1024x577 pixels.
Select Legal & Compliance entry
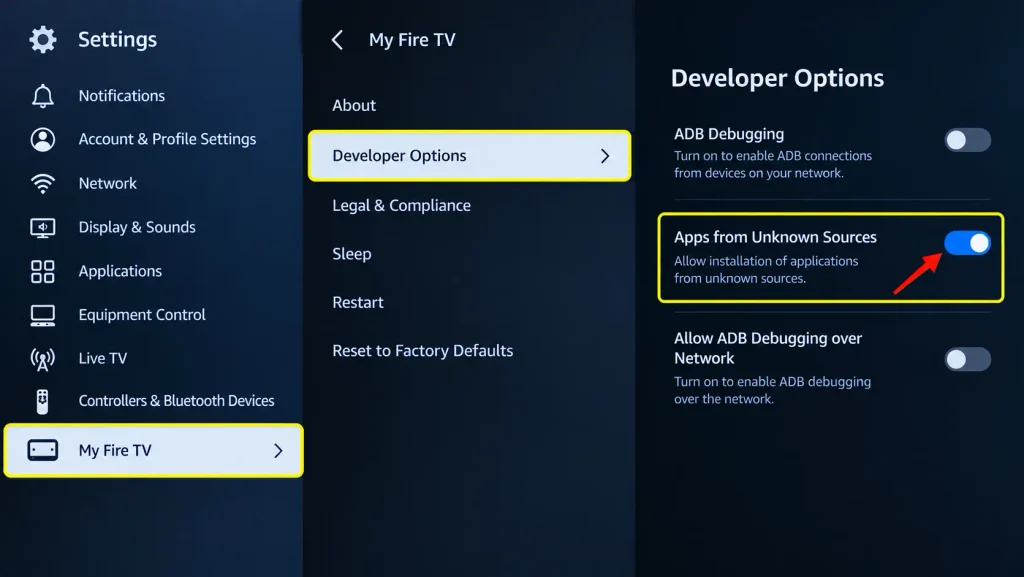402,206
